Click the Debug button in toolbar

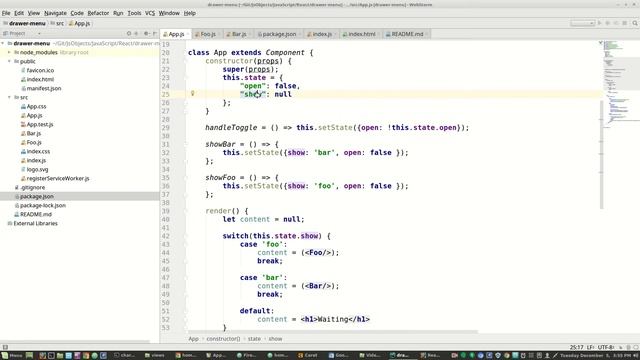[x=608, y=23]
